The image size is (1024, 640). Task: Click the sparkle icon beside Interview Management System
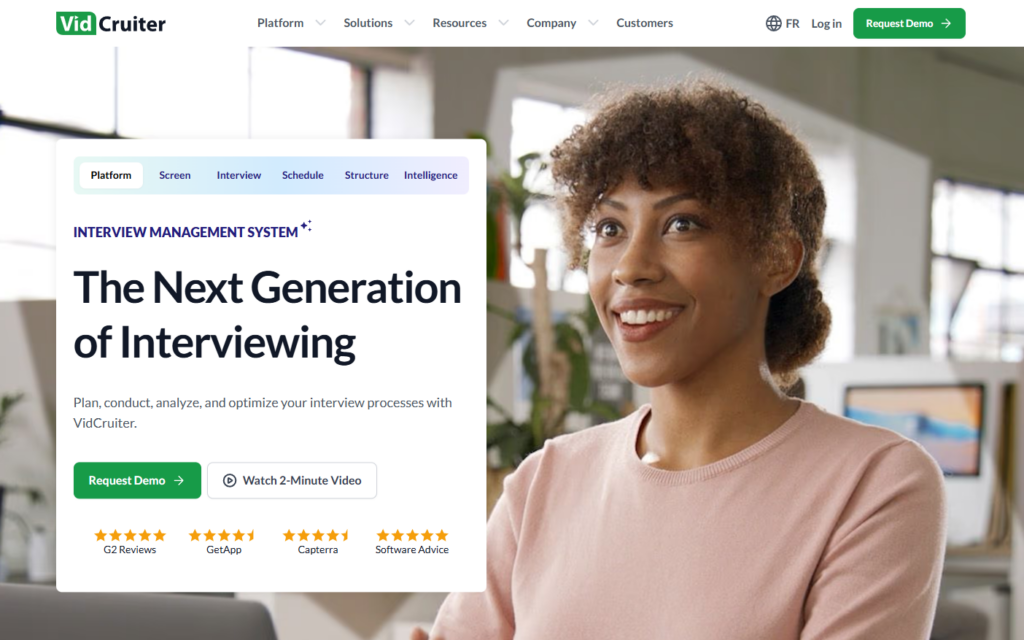(x=306, y=226)
